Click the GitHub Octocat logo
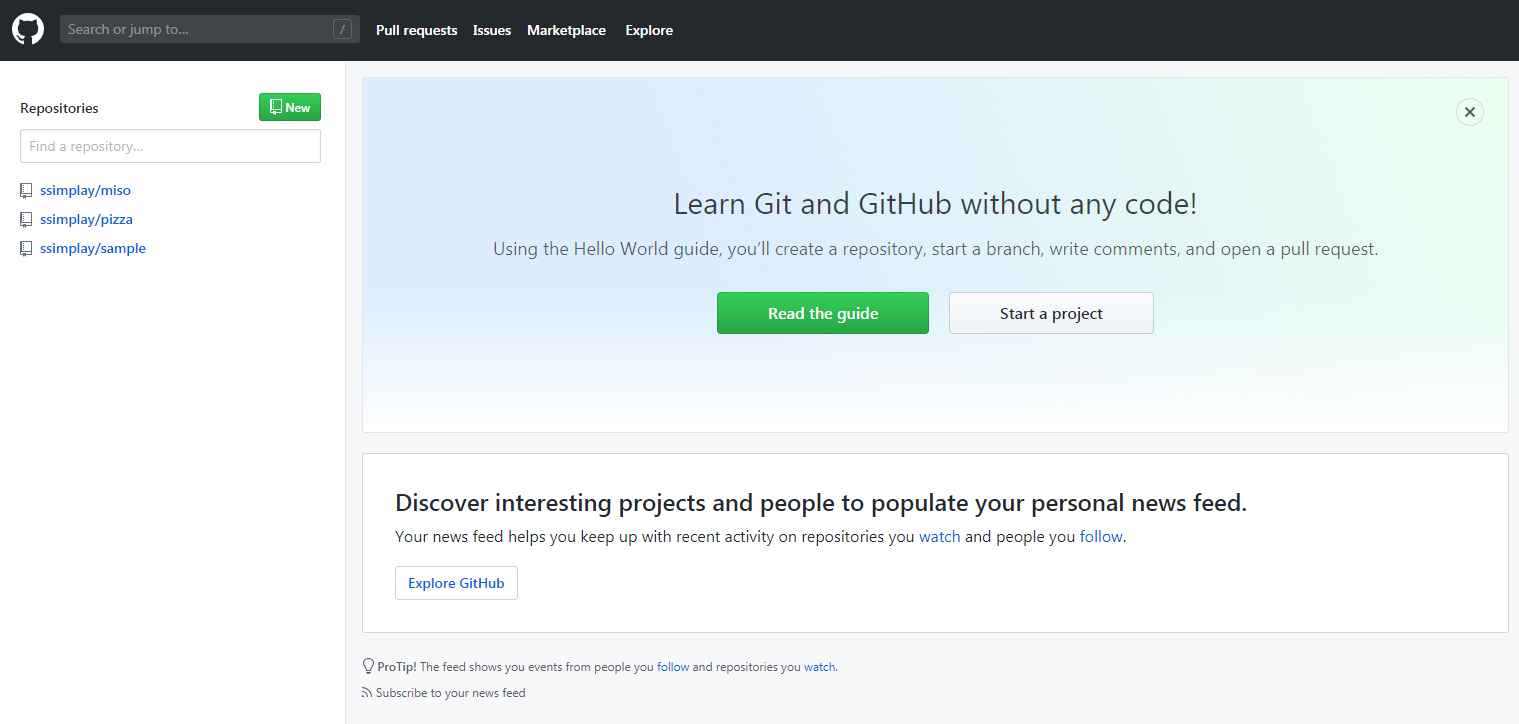1519x724 pixels. pyautogui.click(x=28, y=29)
